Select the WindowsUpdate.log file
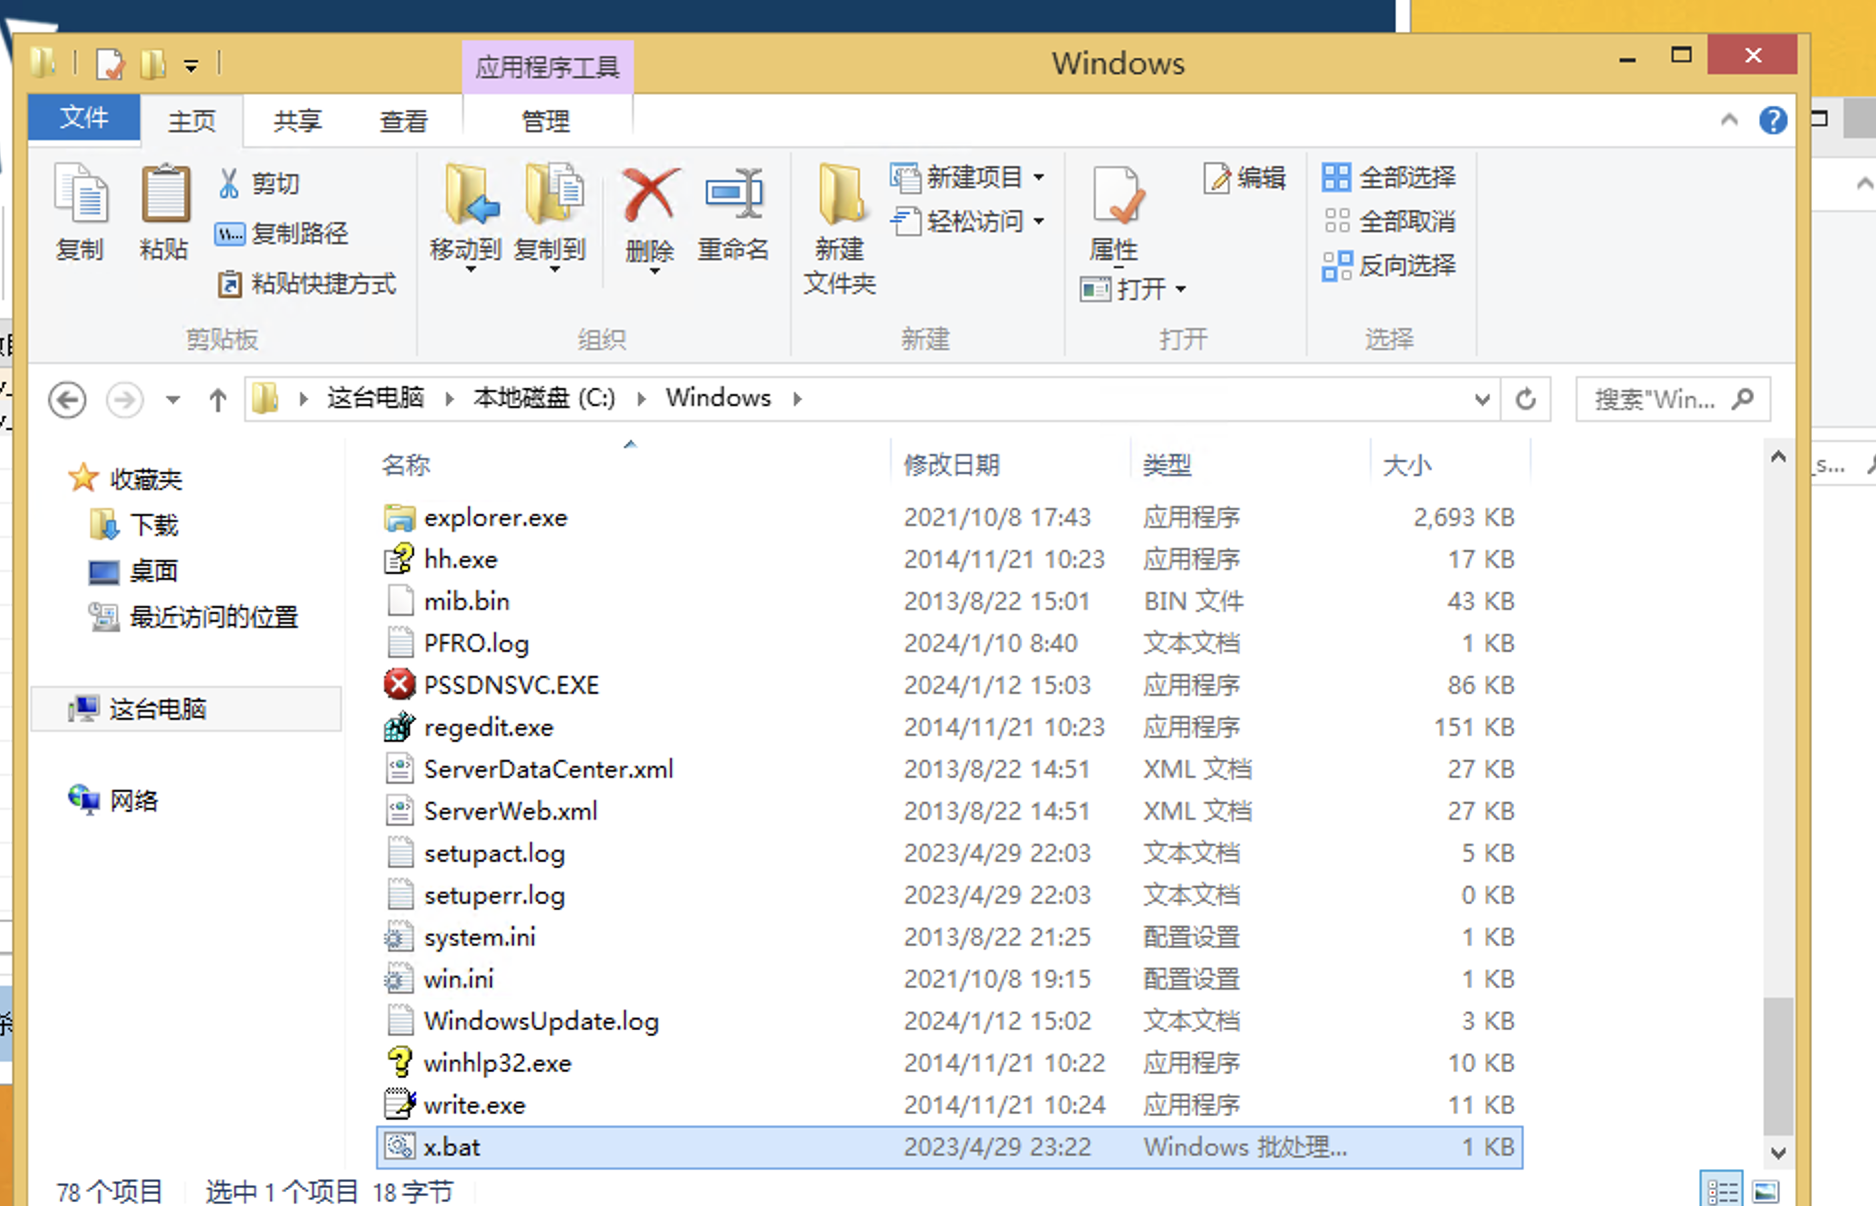This screenshot has height=1206, width=1876. pyautogui.click(x=541, y=1021)
